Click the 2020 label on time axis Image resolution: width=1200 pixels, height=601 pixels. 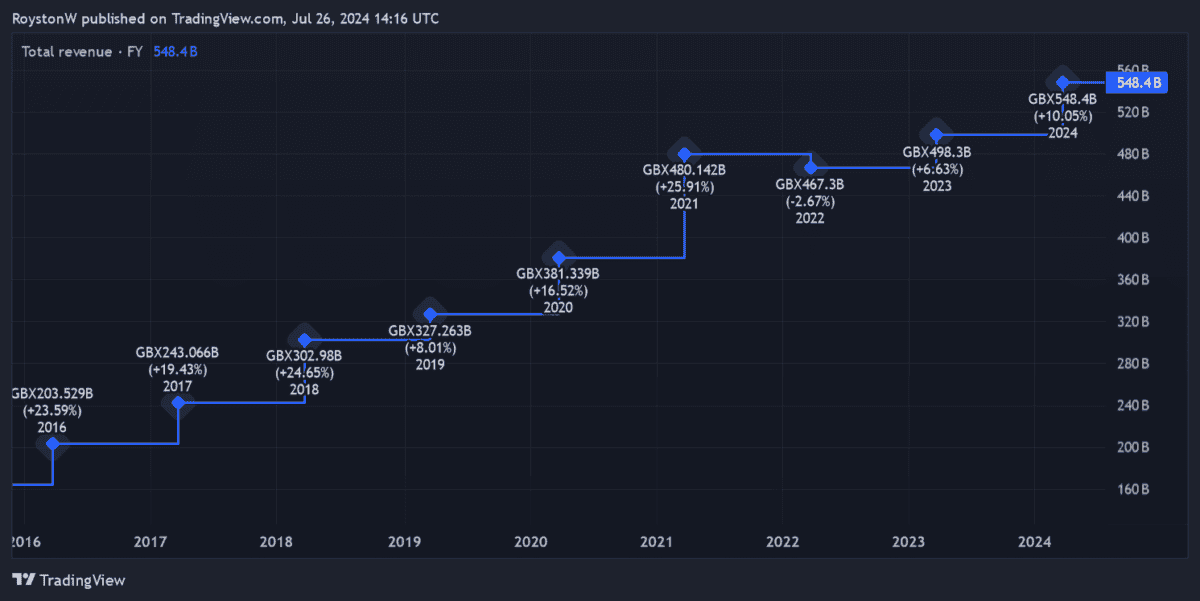coord(530,542)
